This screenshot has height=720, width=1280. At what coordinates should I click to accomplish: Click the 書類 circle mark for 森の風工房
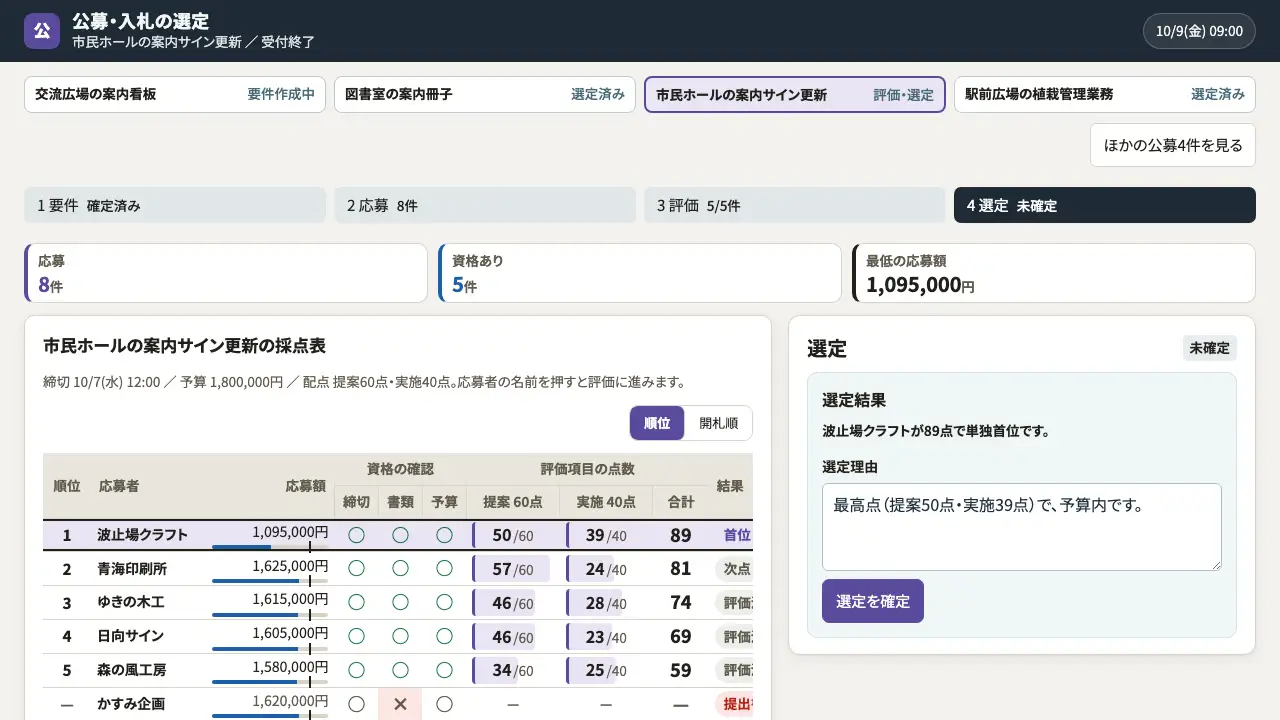[400, 670]
